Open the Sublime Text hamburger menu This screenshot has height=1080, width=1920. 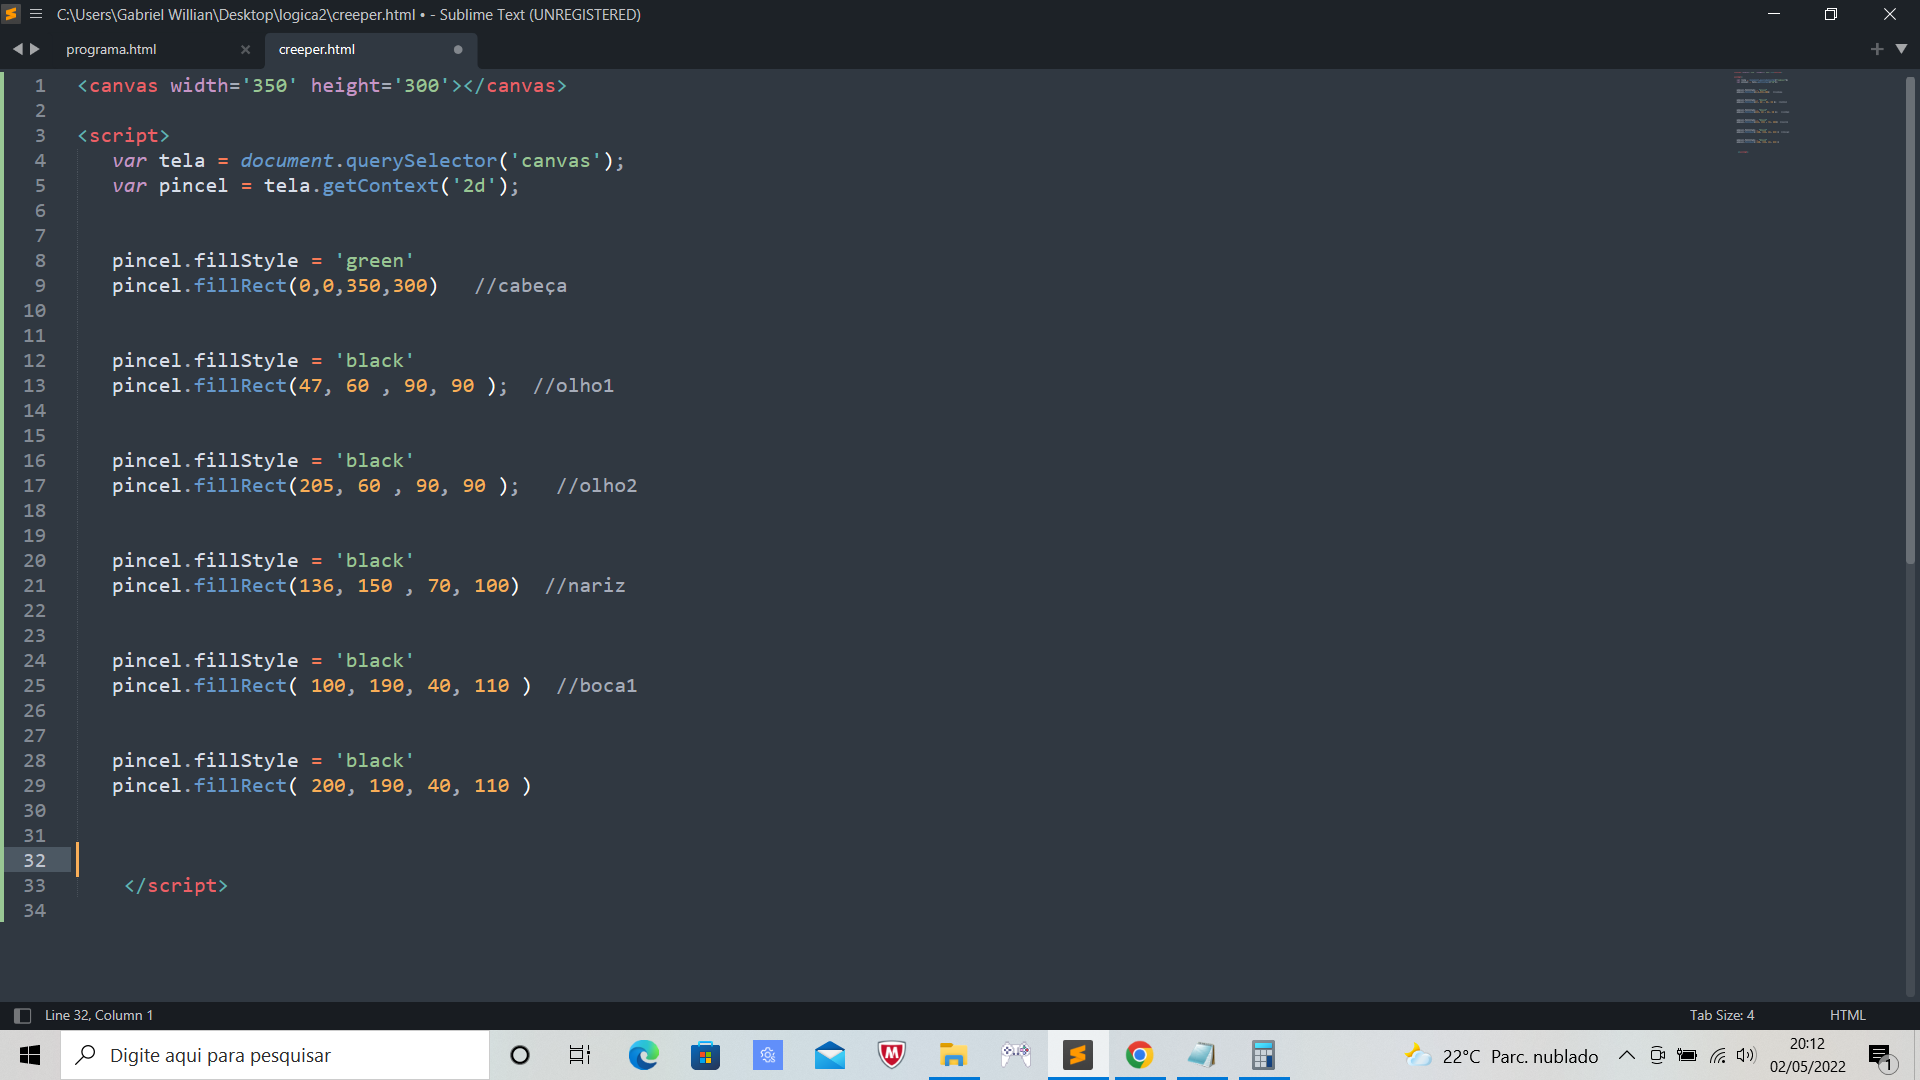click(36, 14)
